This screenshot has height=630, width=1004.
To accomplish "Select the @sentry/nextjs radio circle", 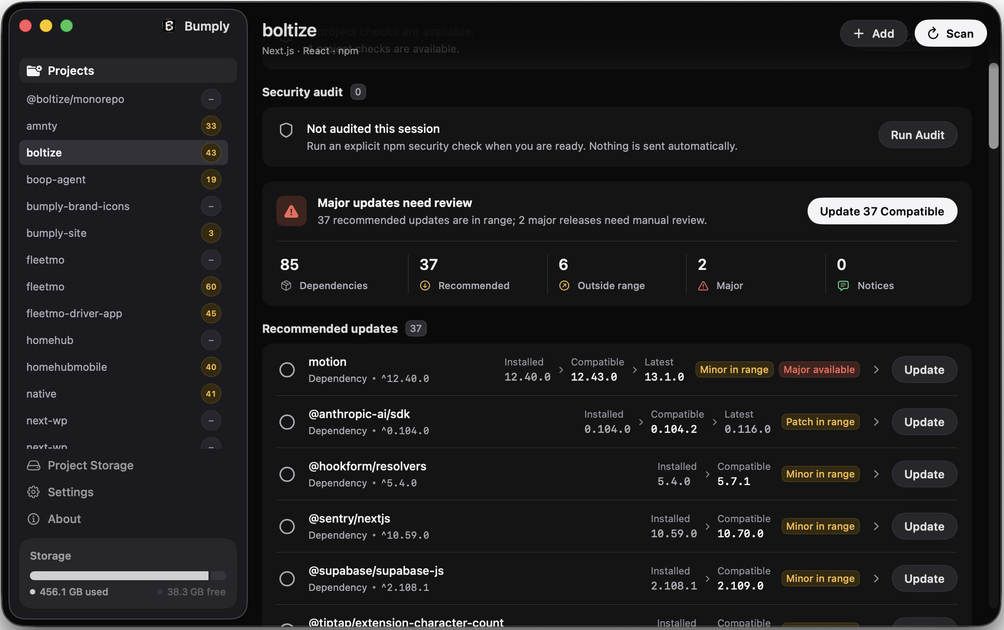I will tap(287, 526).
